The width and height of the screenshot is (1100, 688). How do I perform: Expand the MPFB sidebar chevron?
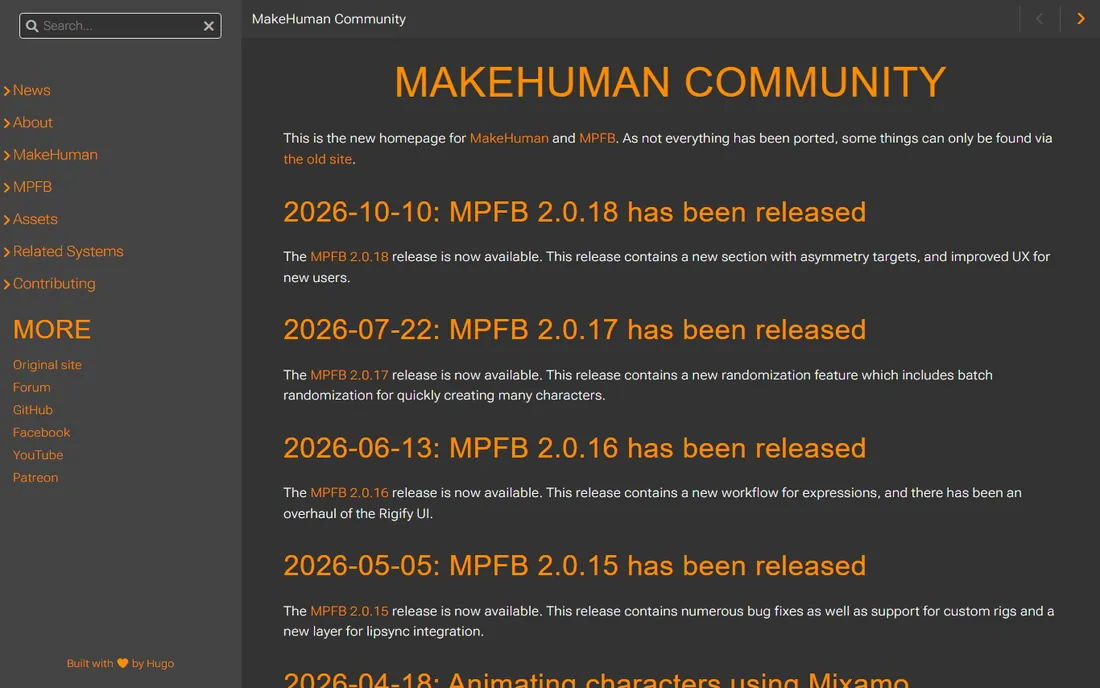[6, 187]
